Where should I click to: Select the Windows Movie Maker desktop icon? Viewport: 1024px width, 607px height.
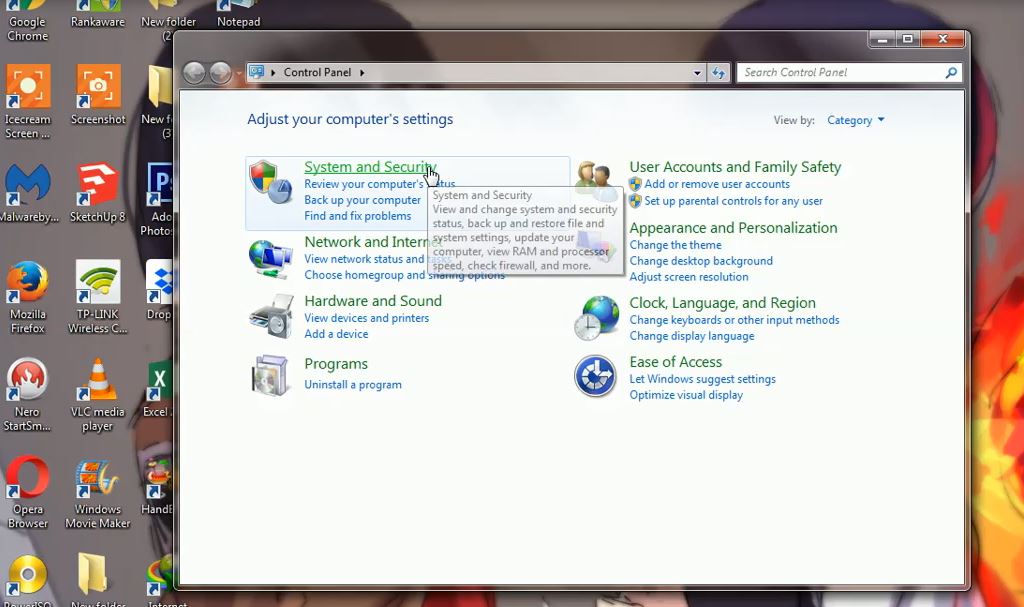pyautogui.click(x=98, y=493)
